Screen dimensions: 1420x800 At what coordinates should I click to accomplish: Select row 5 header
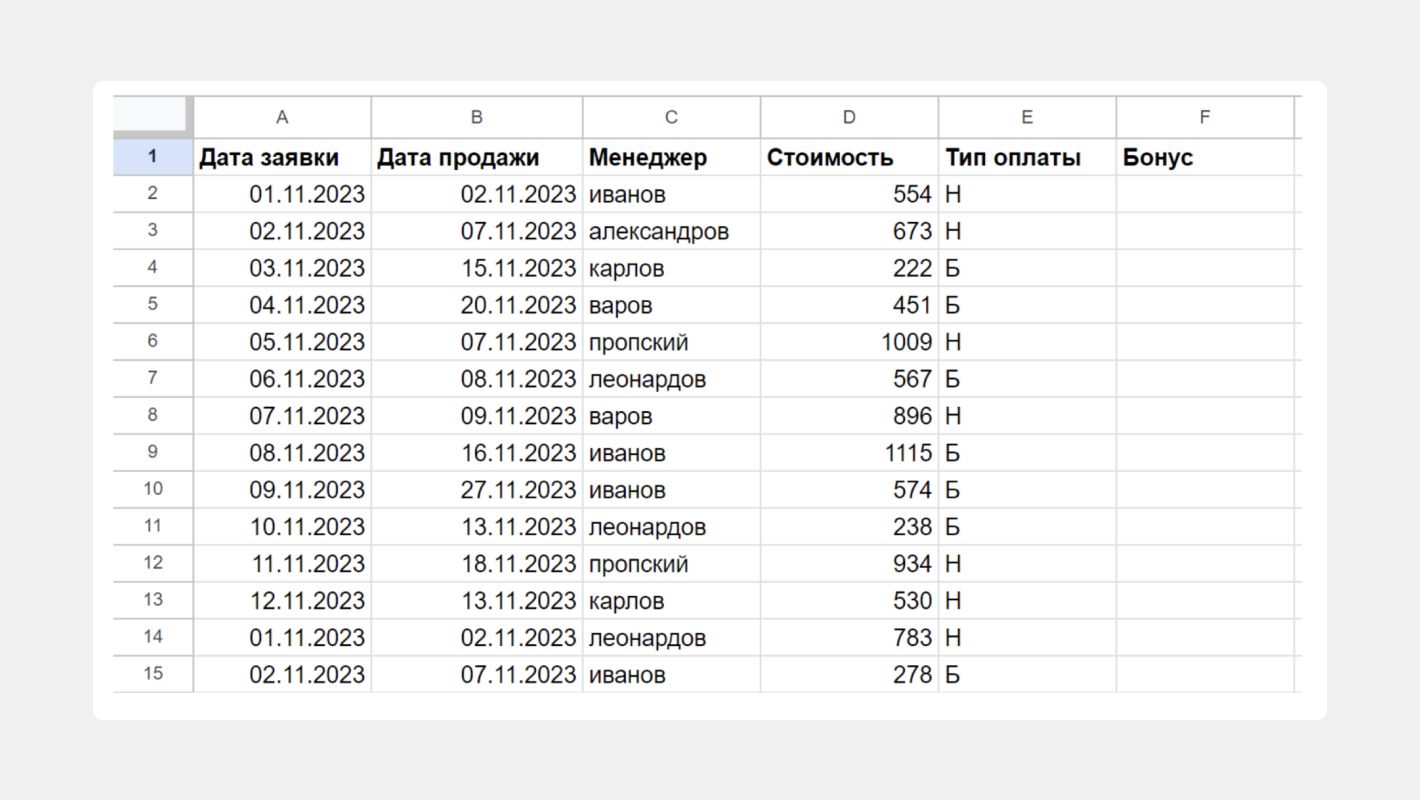(153, 304)
